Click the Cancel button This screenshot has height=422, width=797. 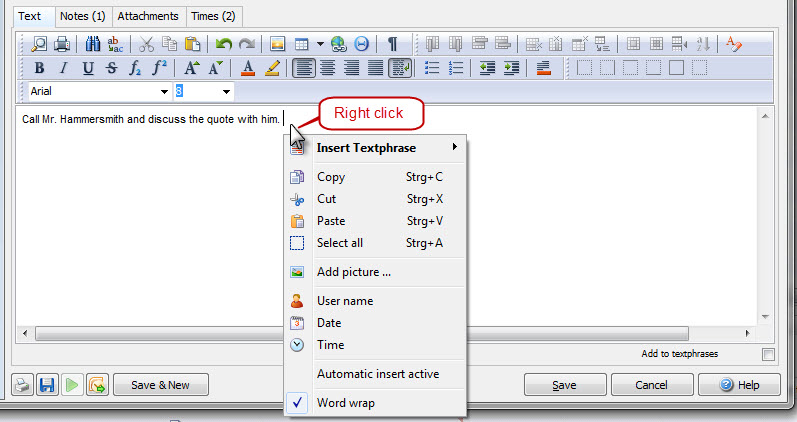click(x=651, y=385)
